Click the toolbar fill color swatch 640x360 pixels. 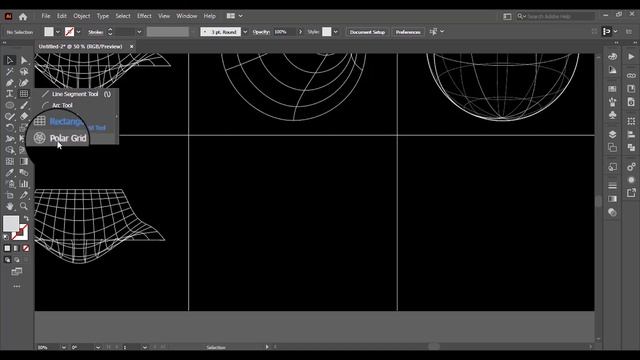(x=11, y=224)
